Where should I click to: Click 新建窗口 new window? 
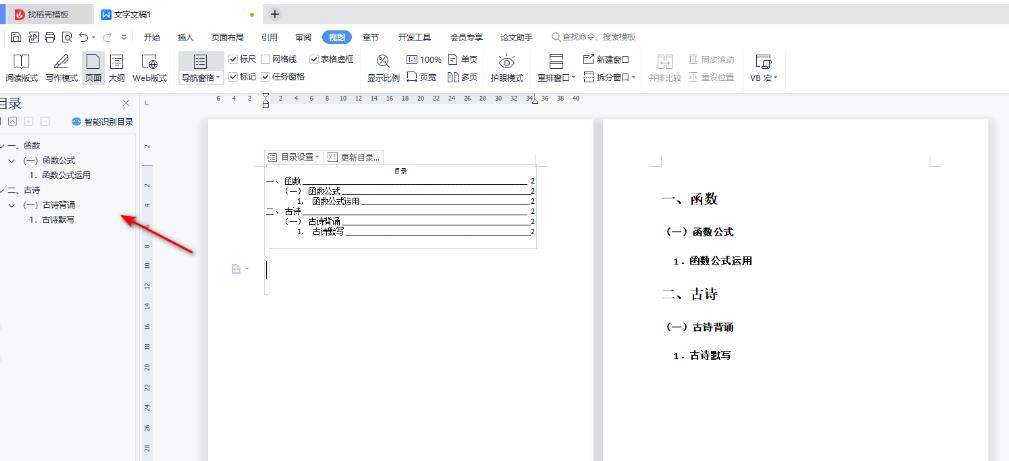coord(606,60)
